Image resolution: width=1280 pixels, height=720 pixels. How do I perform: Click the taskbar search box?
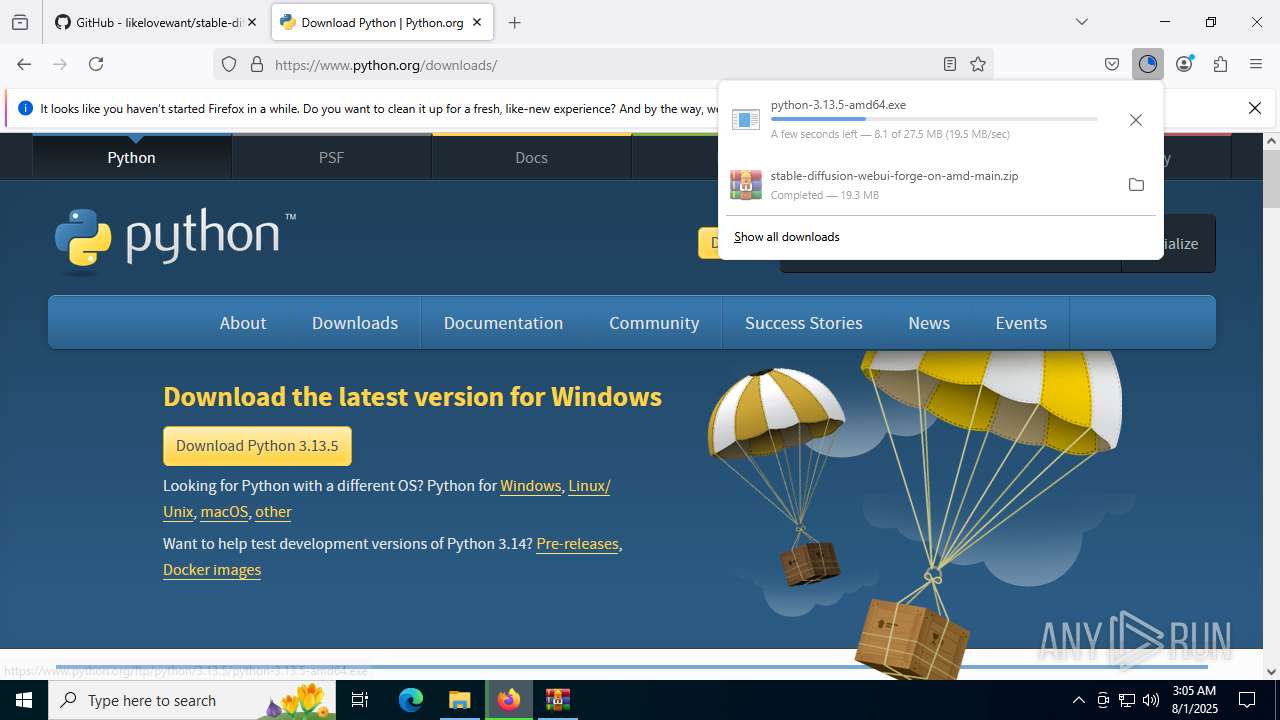pos(192,700)
